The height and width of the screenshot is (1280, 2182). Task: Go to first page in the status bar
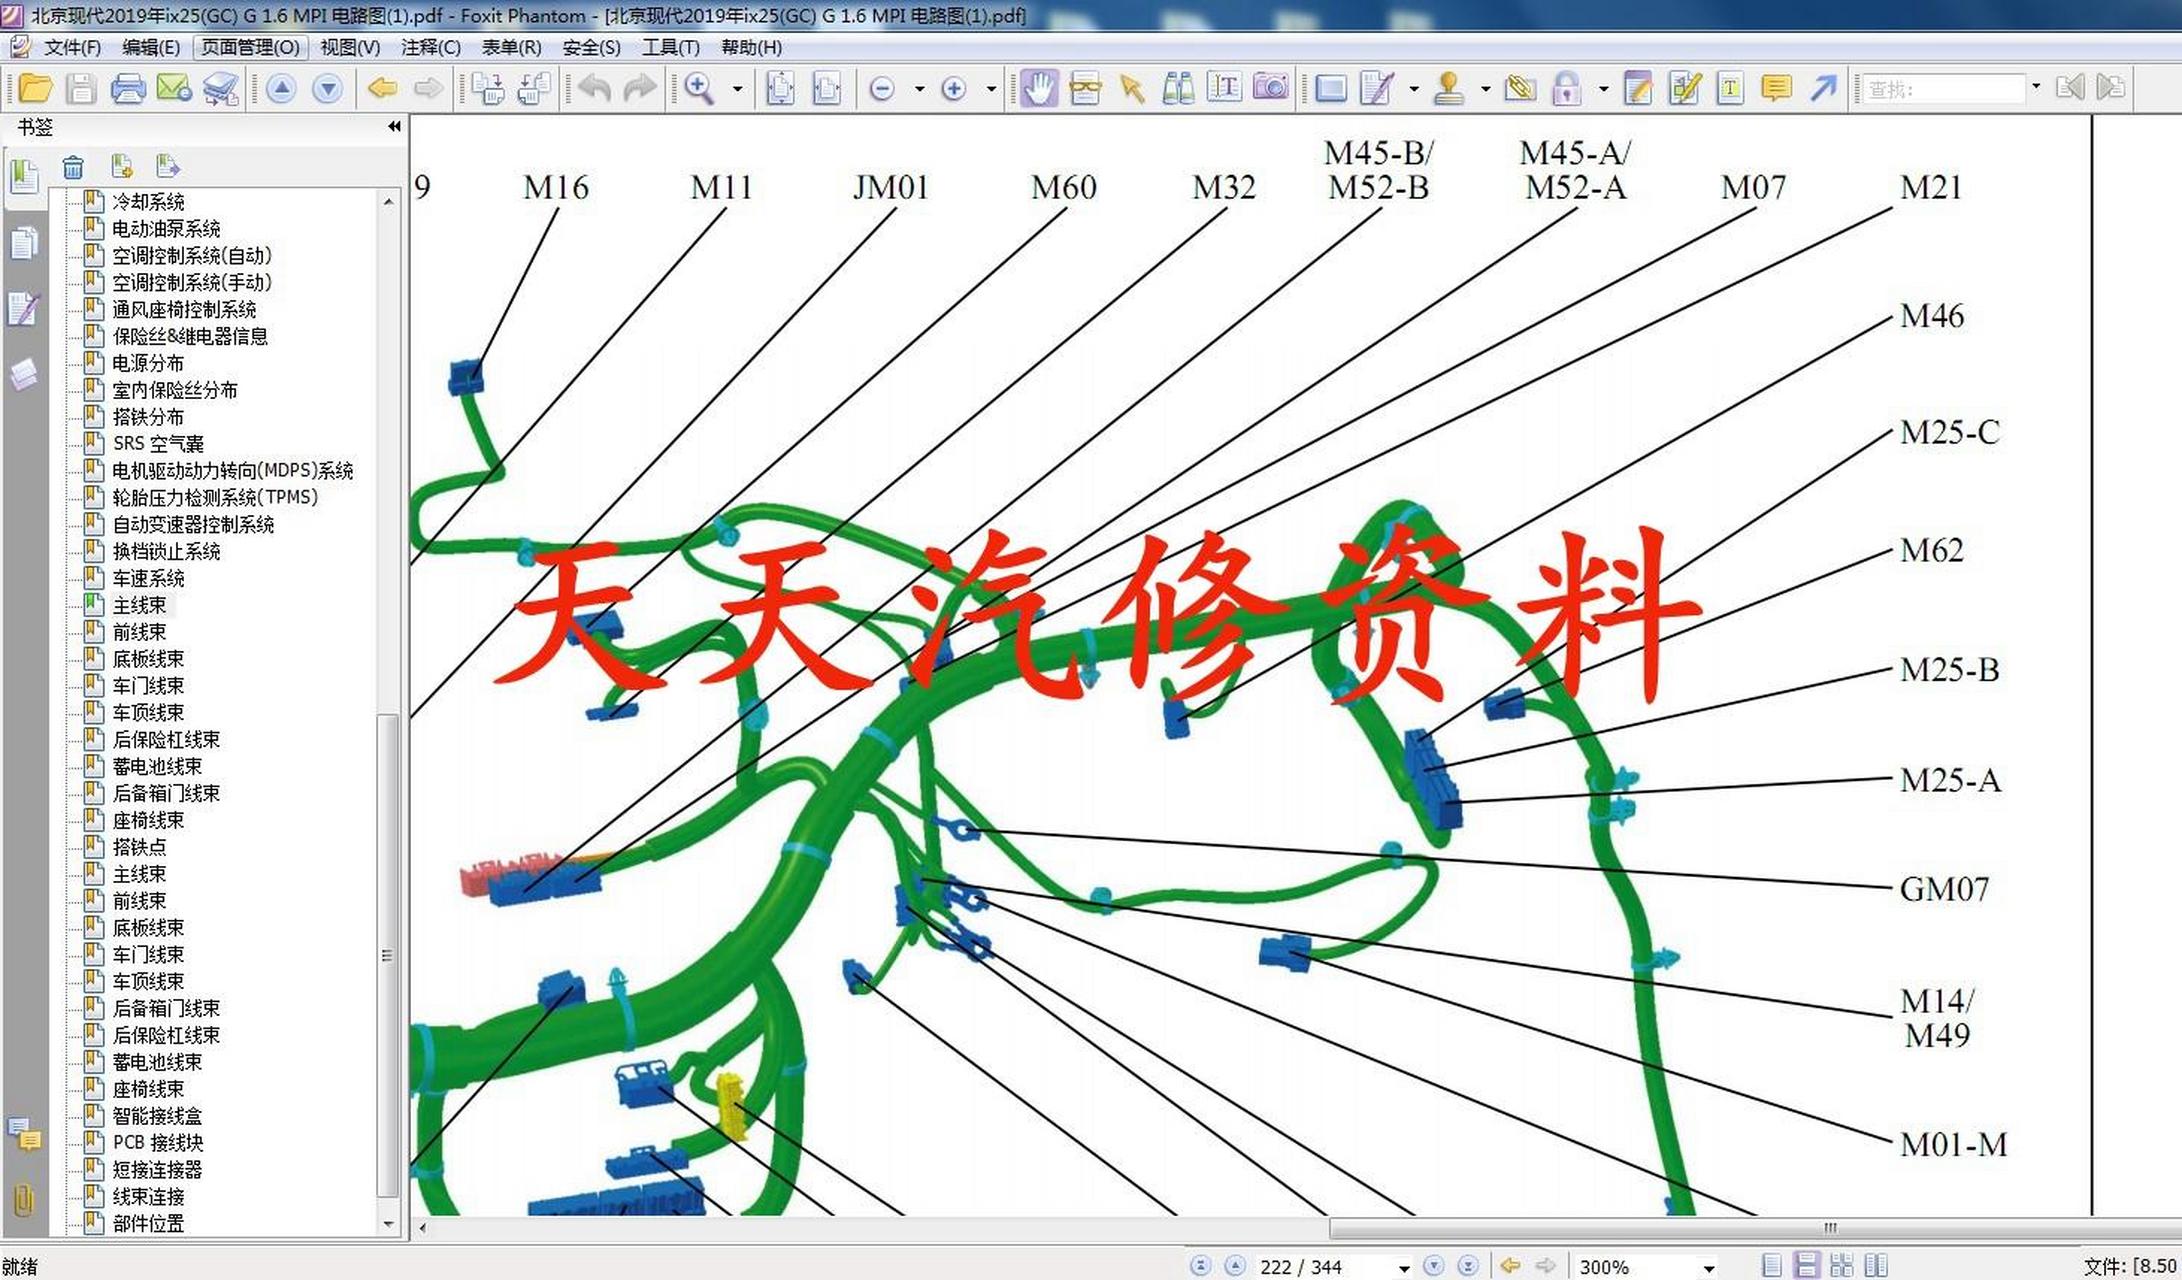pos(1201,1266)
